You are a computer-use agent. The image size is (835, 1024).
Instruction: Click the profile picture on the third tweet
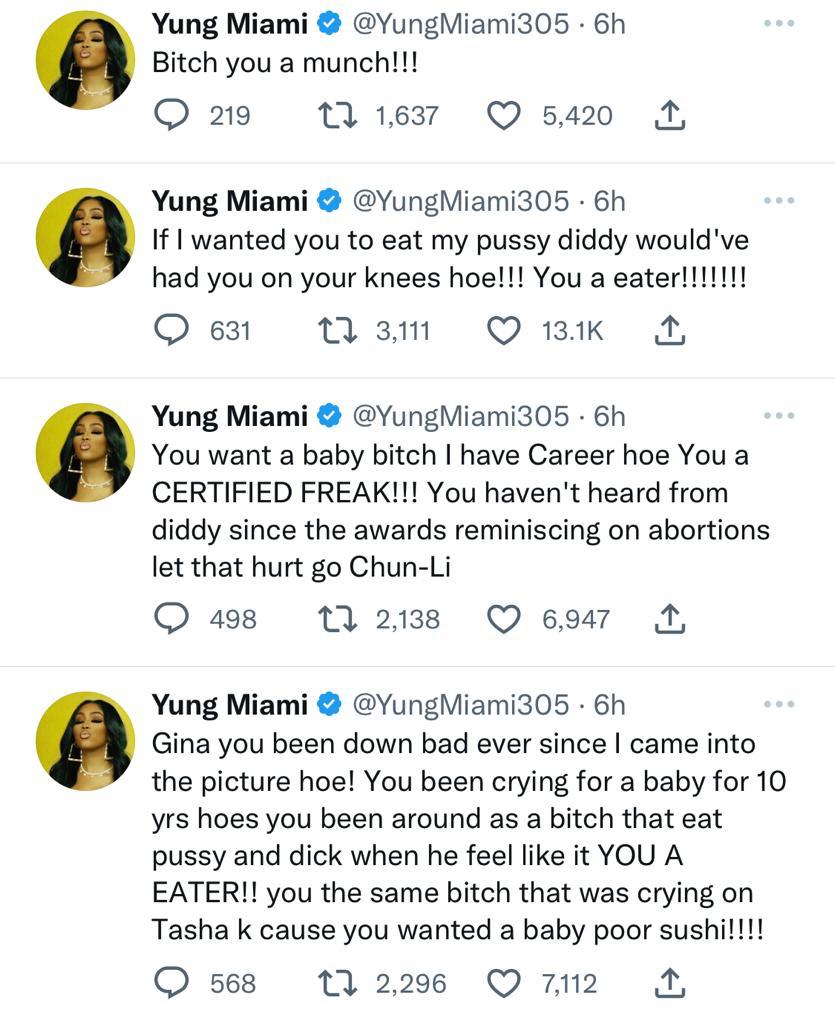pyautogui.click(x=85, y=452)
